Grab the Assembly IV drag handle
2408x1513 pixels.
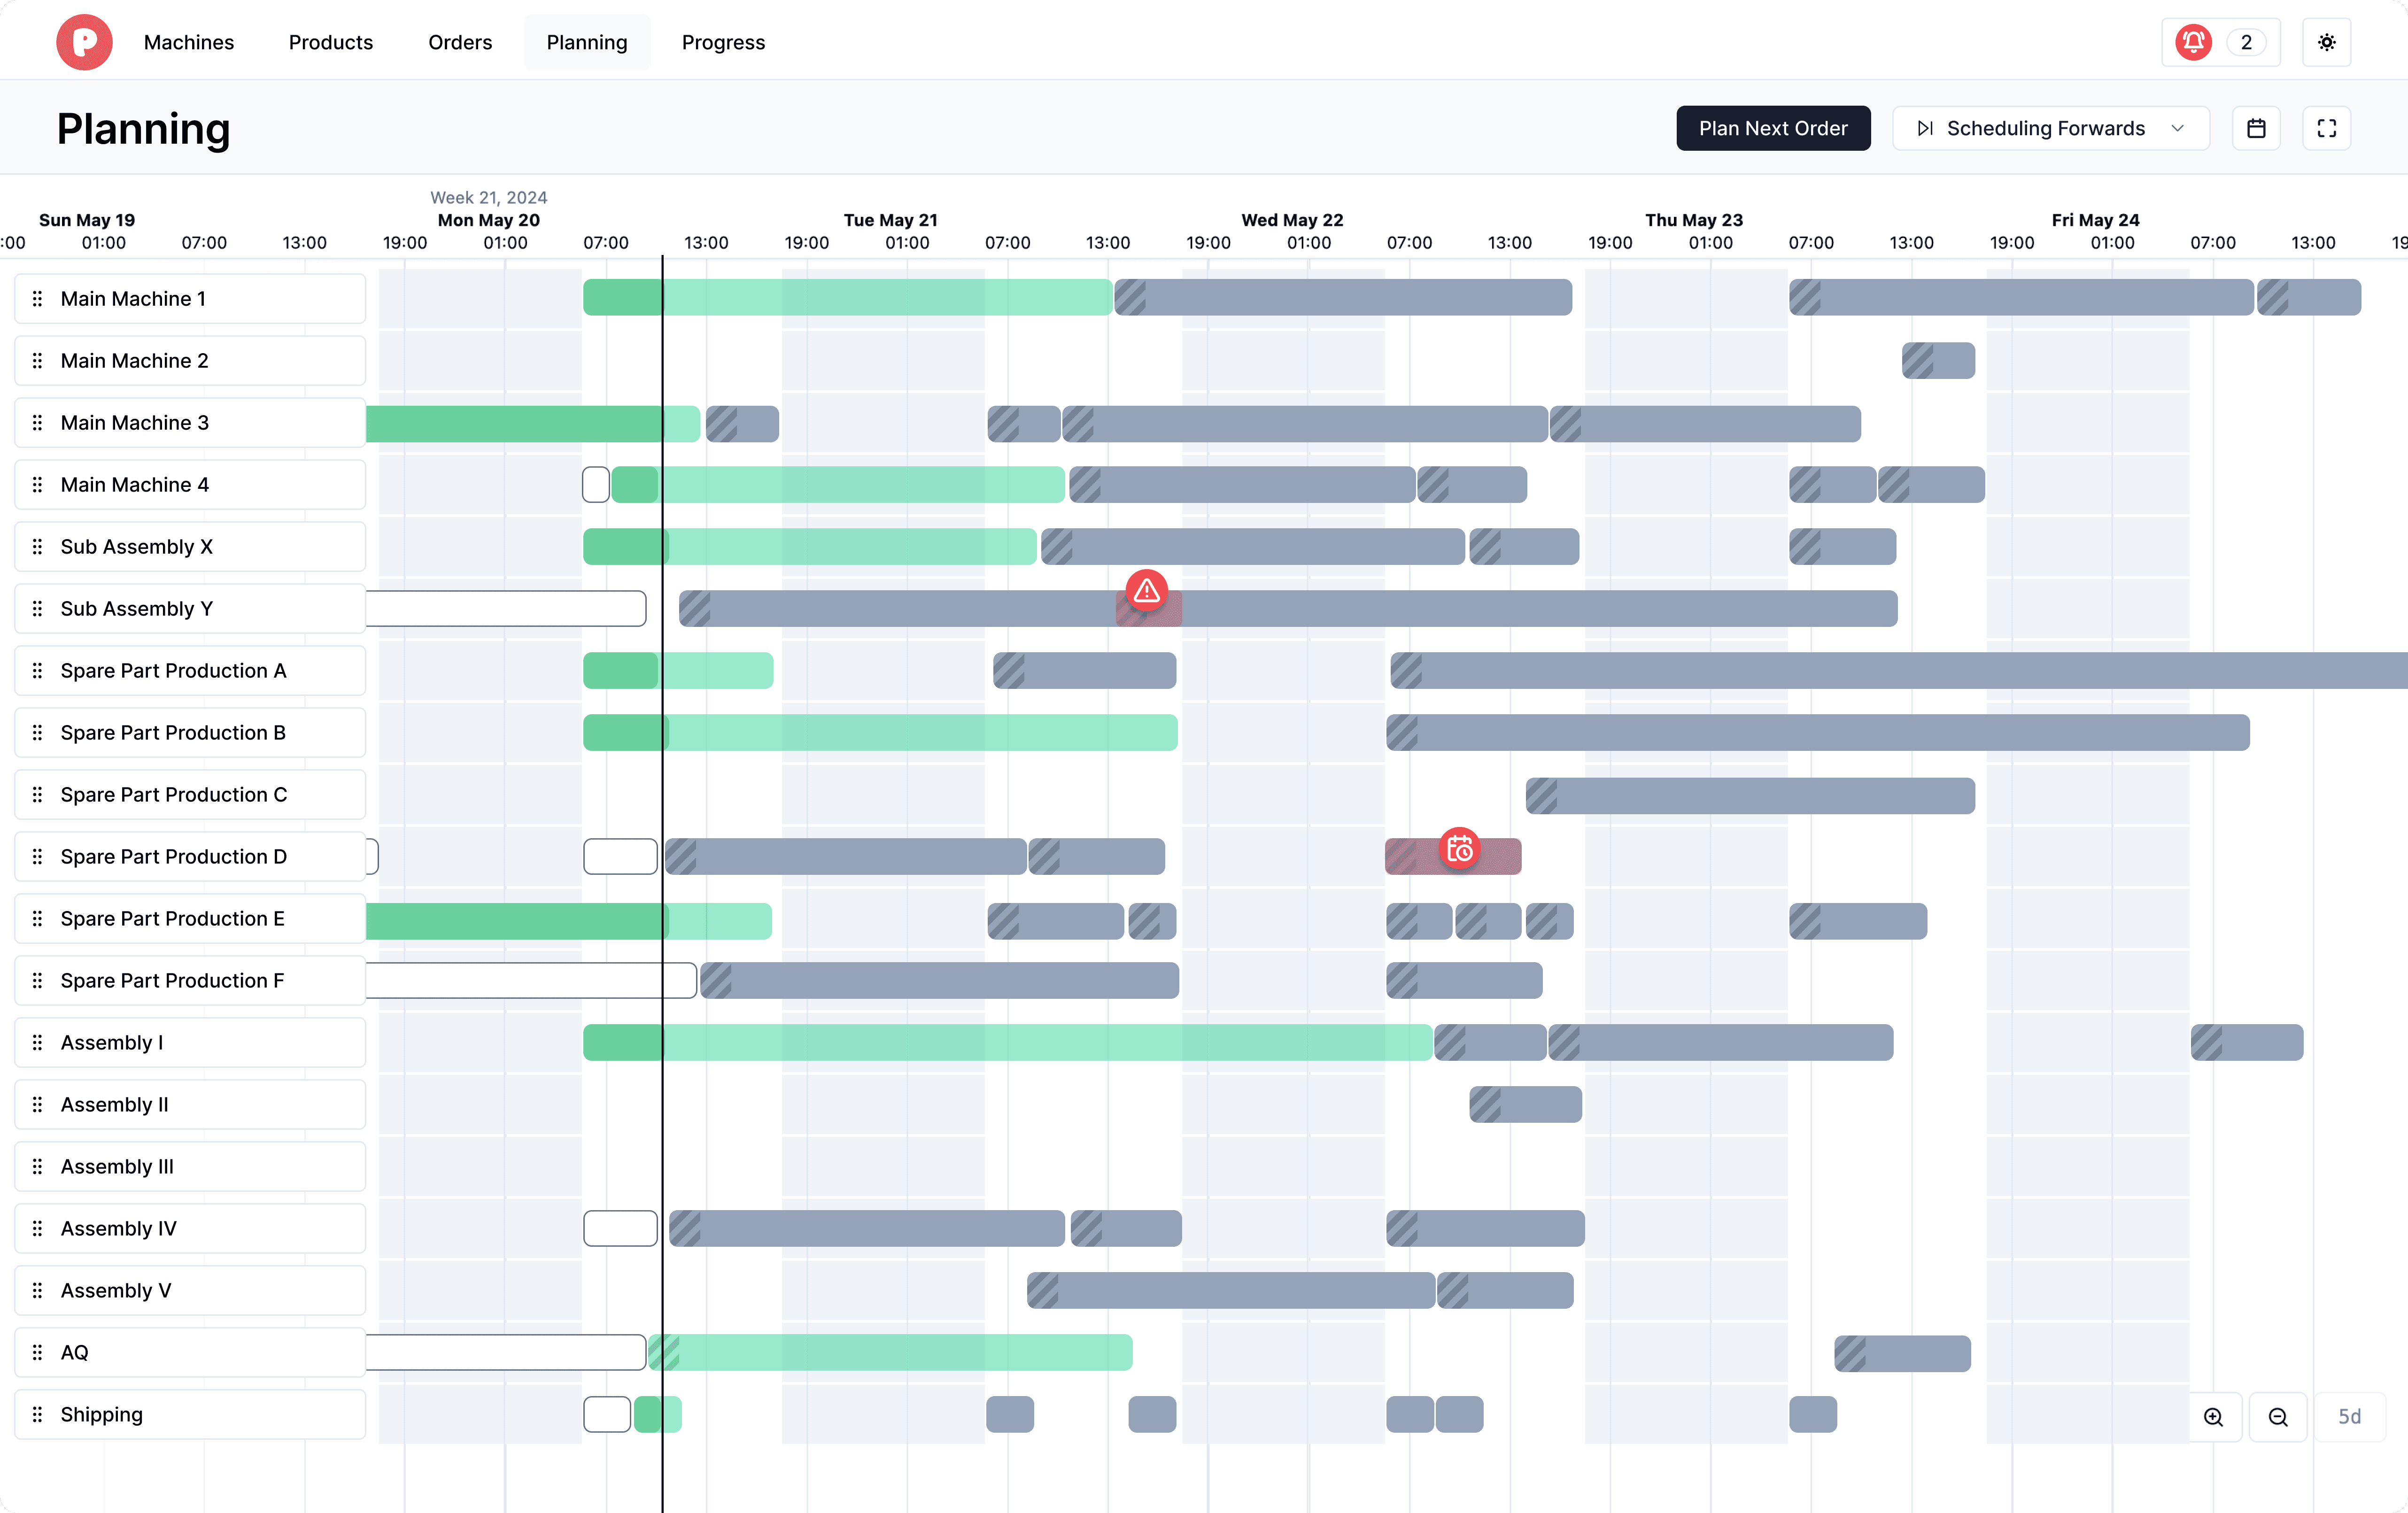38,1229
